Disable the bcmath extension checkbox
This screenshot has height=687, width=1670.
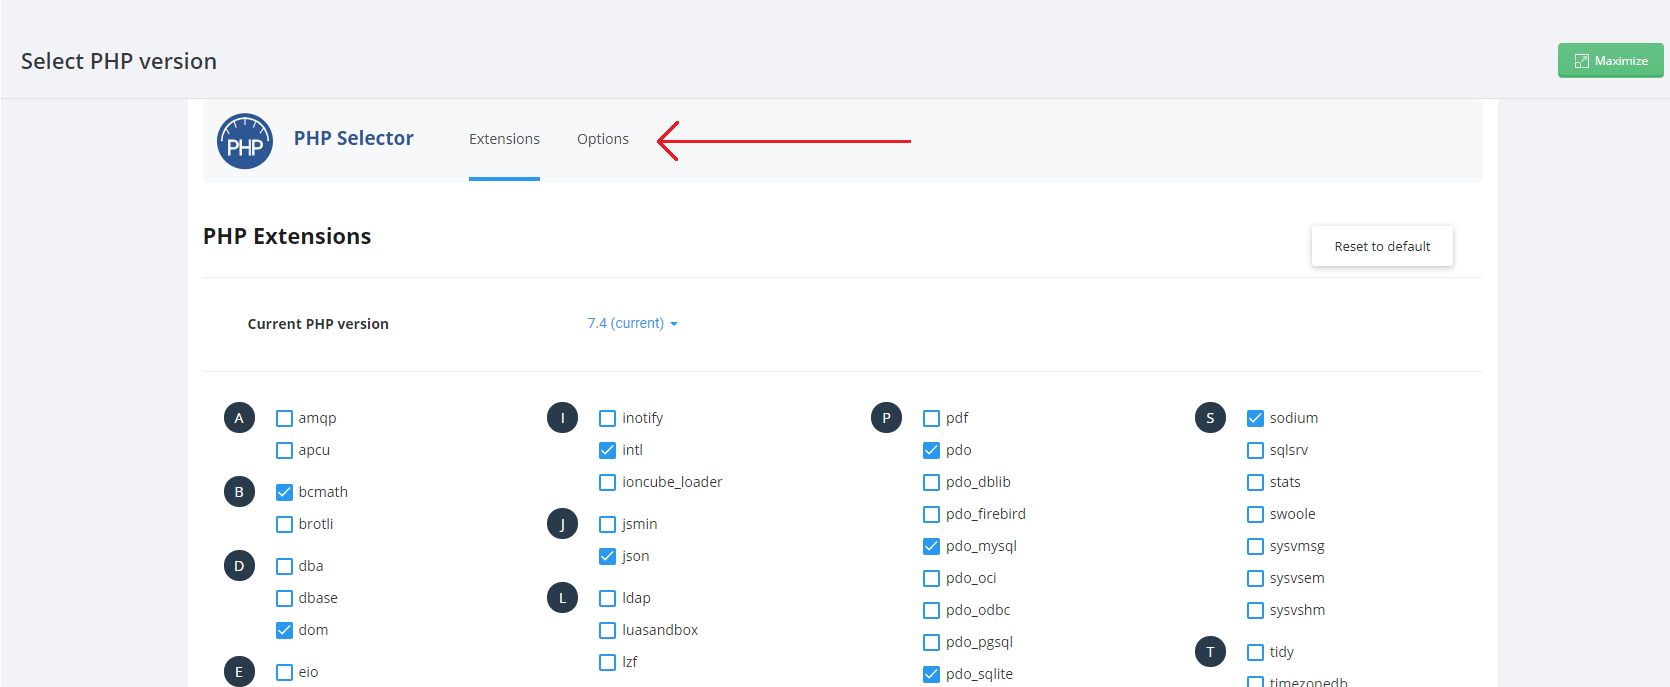pyautogui.click(x=285, y=492)
